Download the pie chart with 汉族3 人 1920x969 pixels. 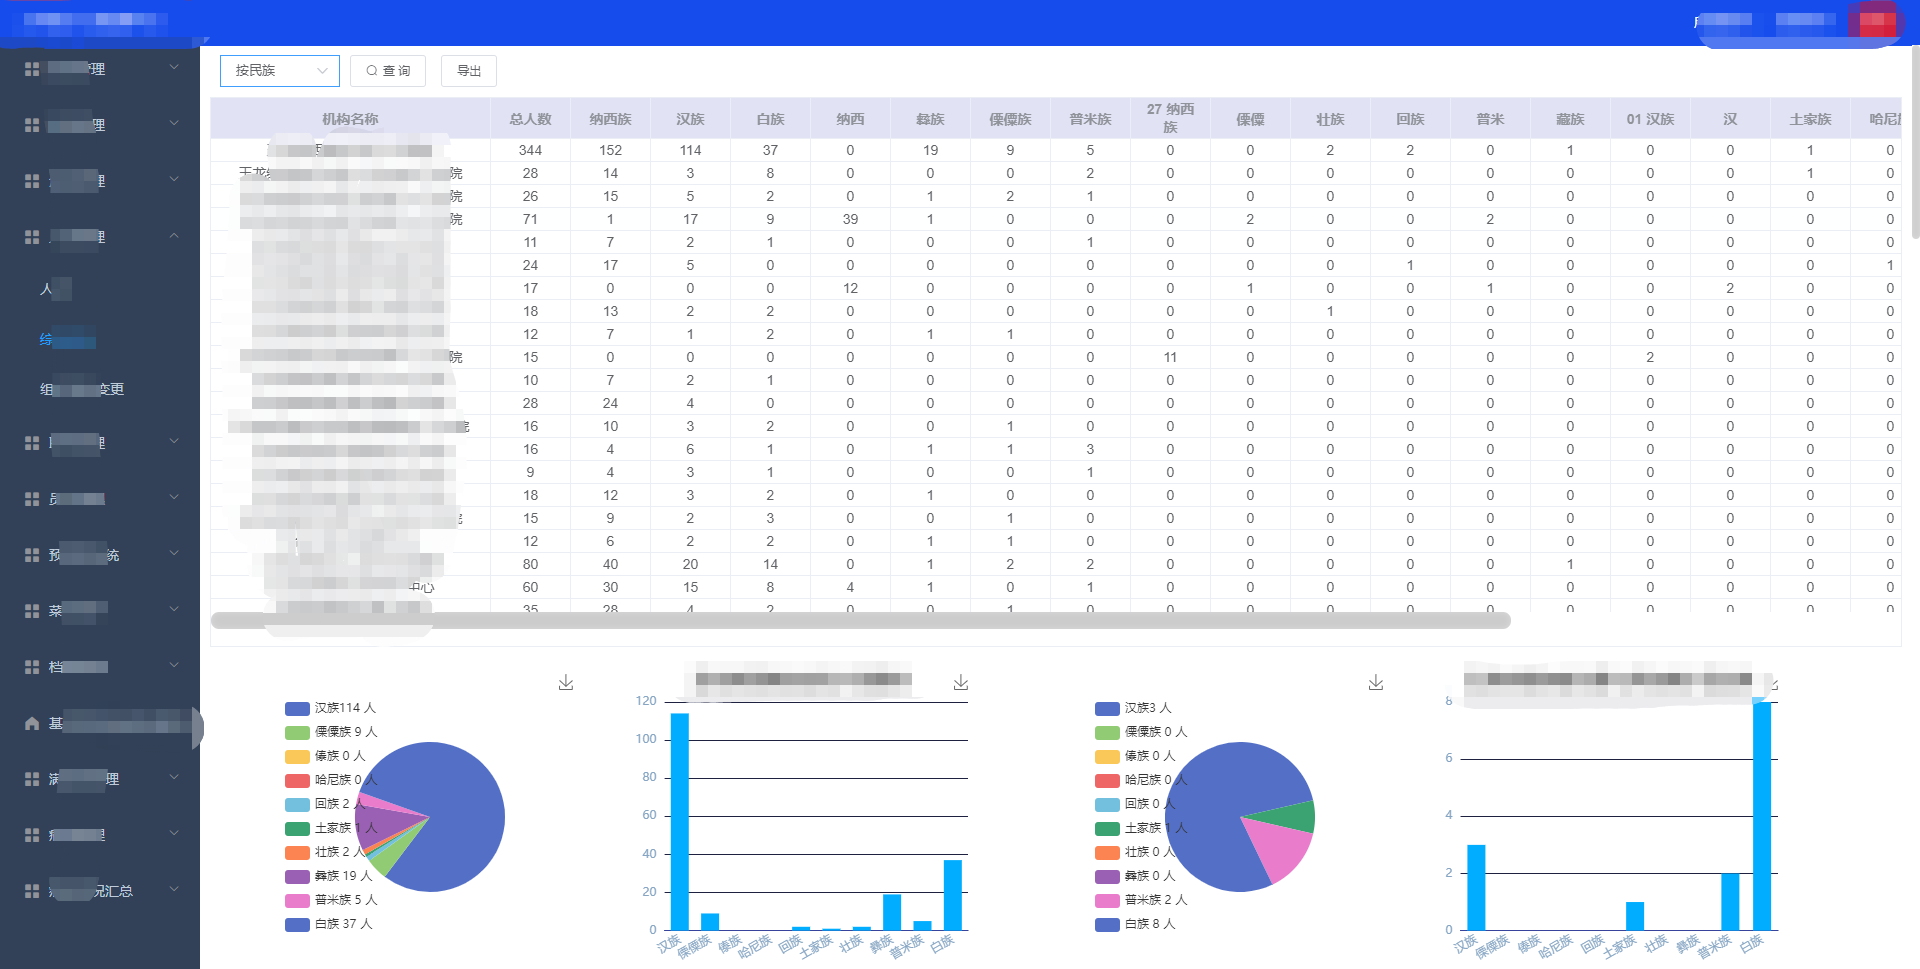[1376, 682]
